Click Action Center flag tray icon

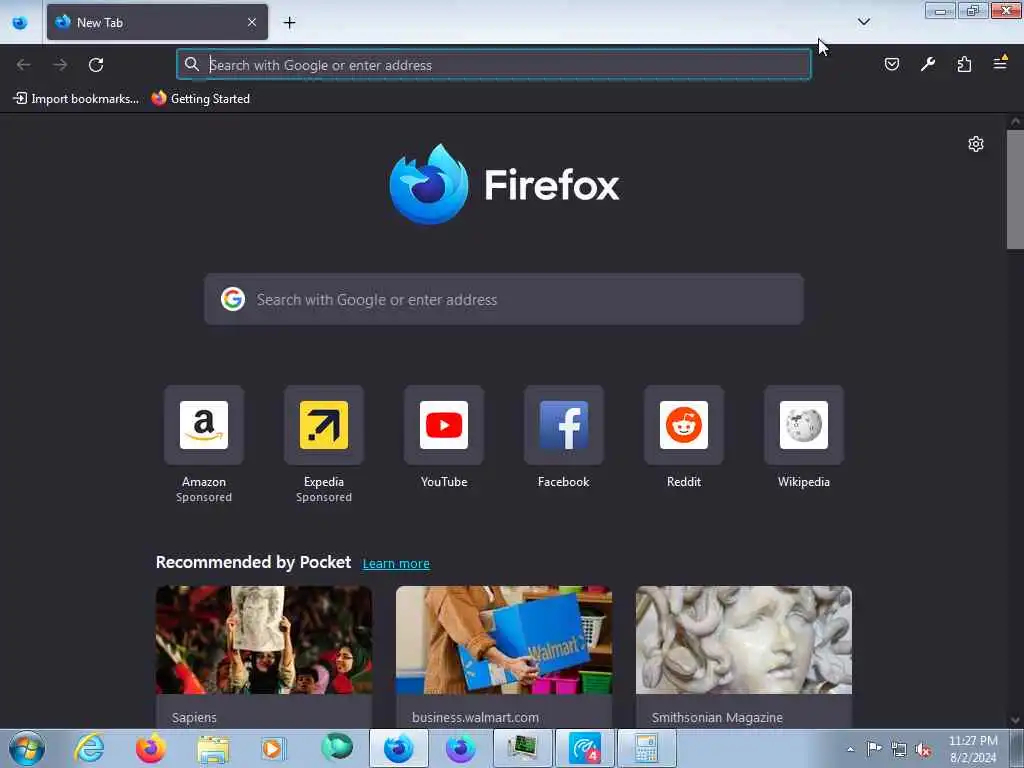(x=874, y=749)
